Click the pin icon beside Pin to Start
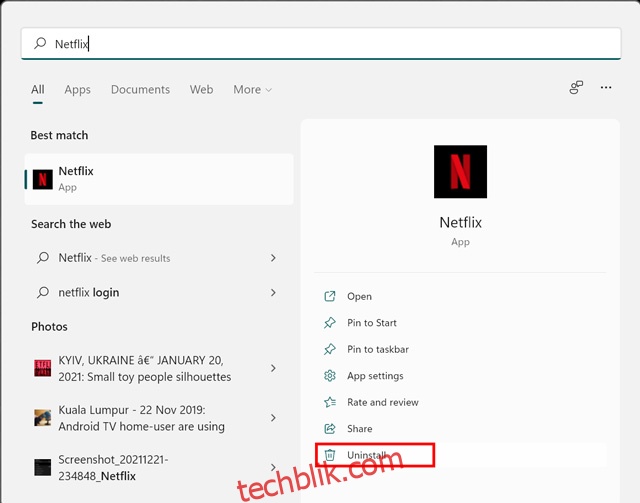The image size is (640, 503). [330, 323]
